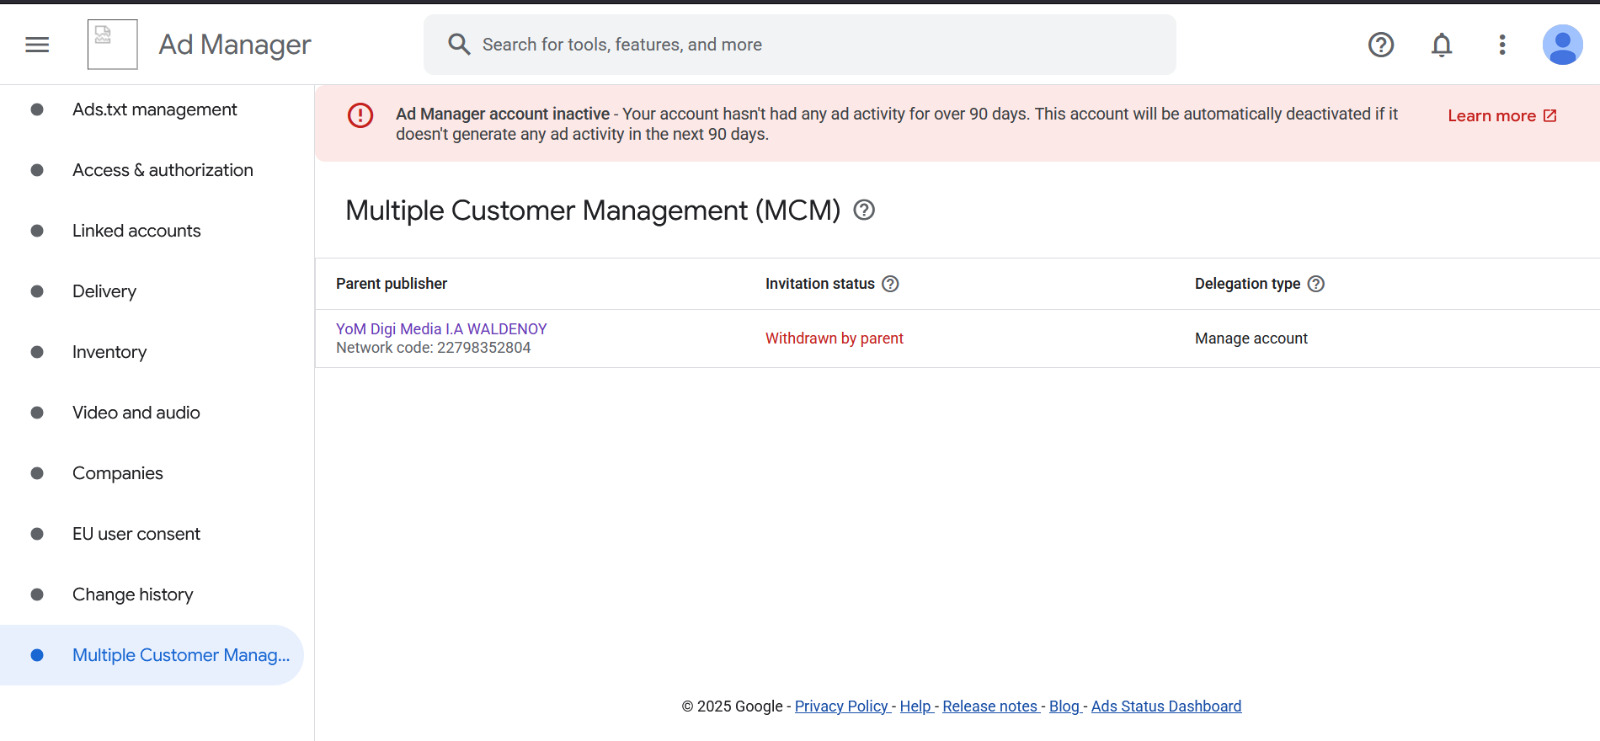This screenshot has width=1600, height=741.
Task: Click the Parent publisher column header
Action: (x=392, y=284)
